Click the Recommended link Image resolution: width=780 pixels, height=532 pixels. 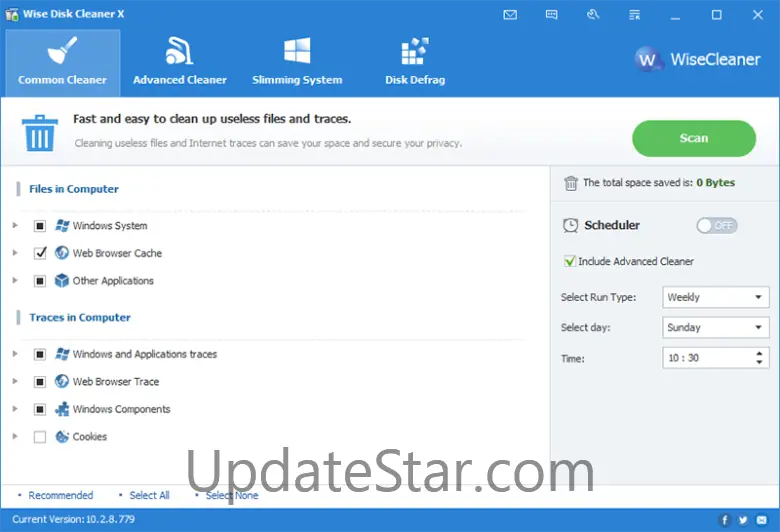pyautogui.click(x=60, y=496)
